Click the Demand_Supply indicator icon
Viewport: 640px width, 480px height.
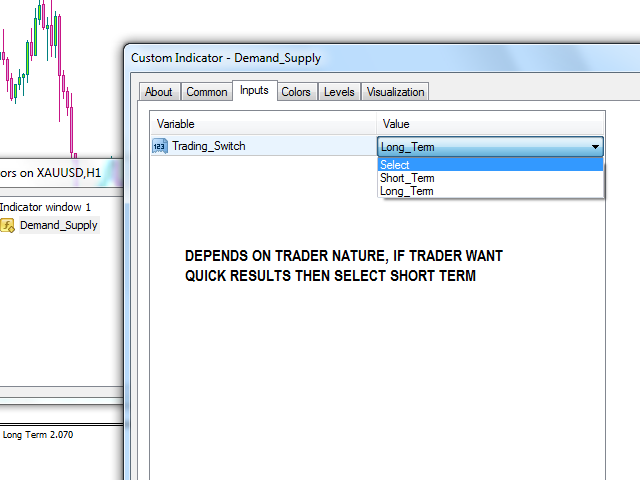click(x=7, y=225)
